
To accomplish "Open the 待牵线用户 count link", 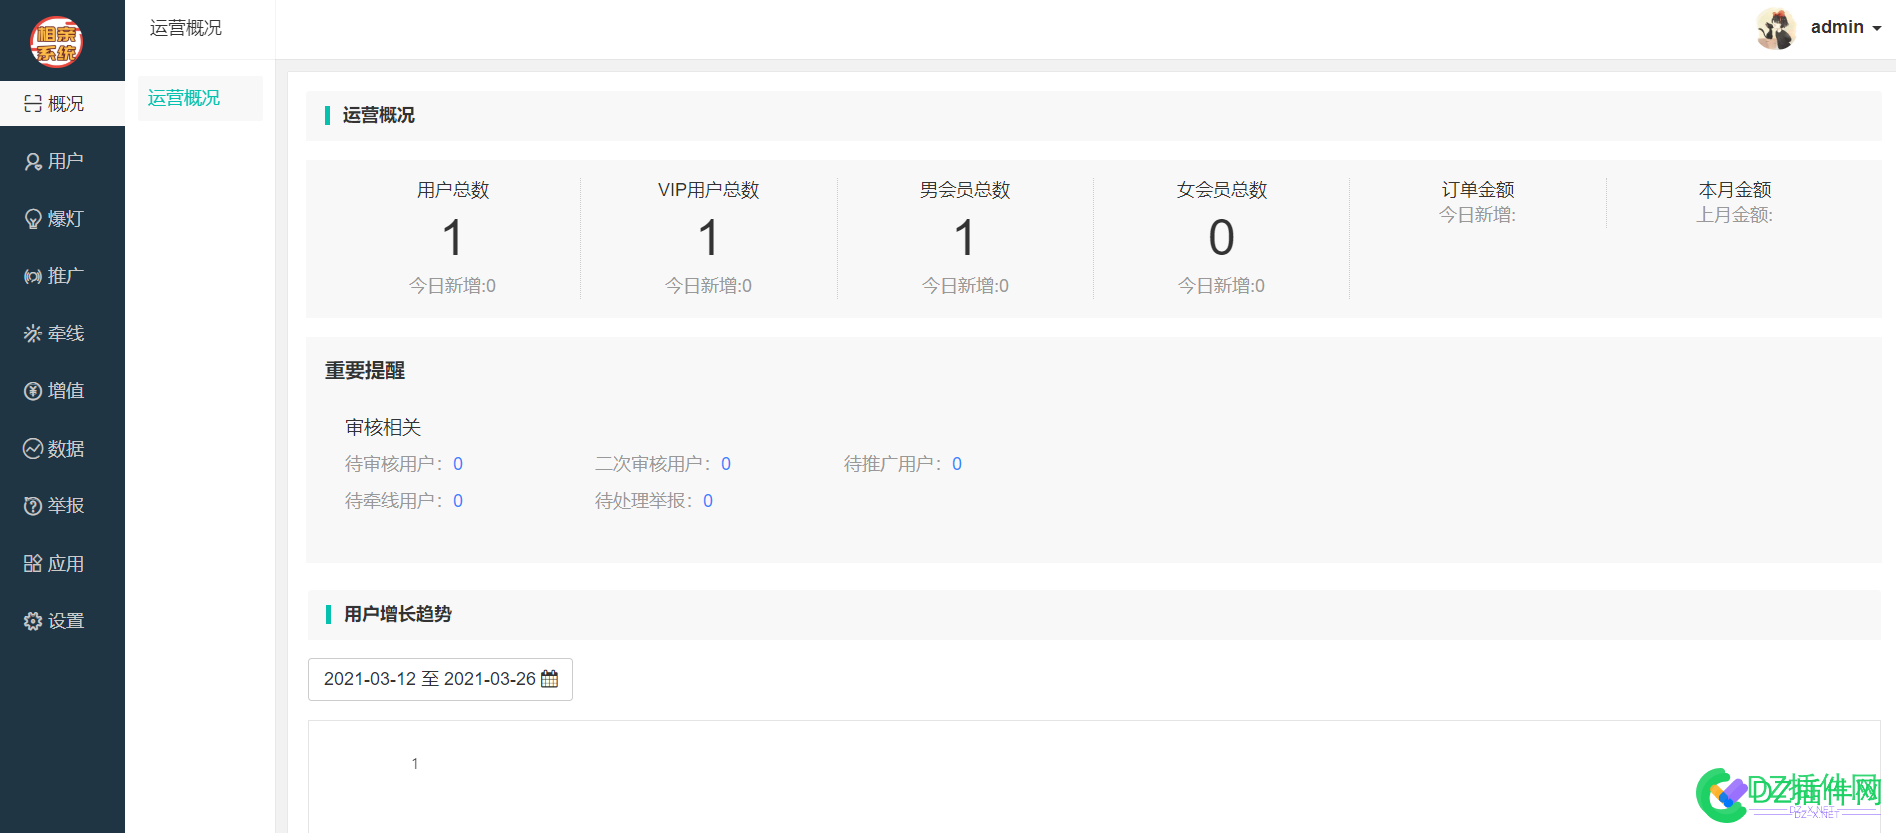I will pyautogui.click(x=458, y=501).
